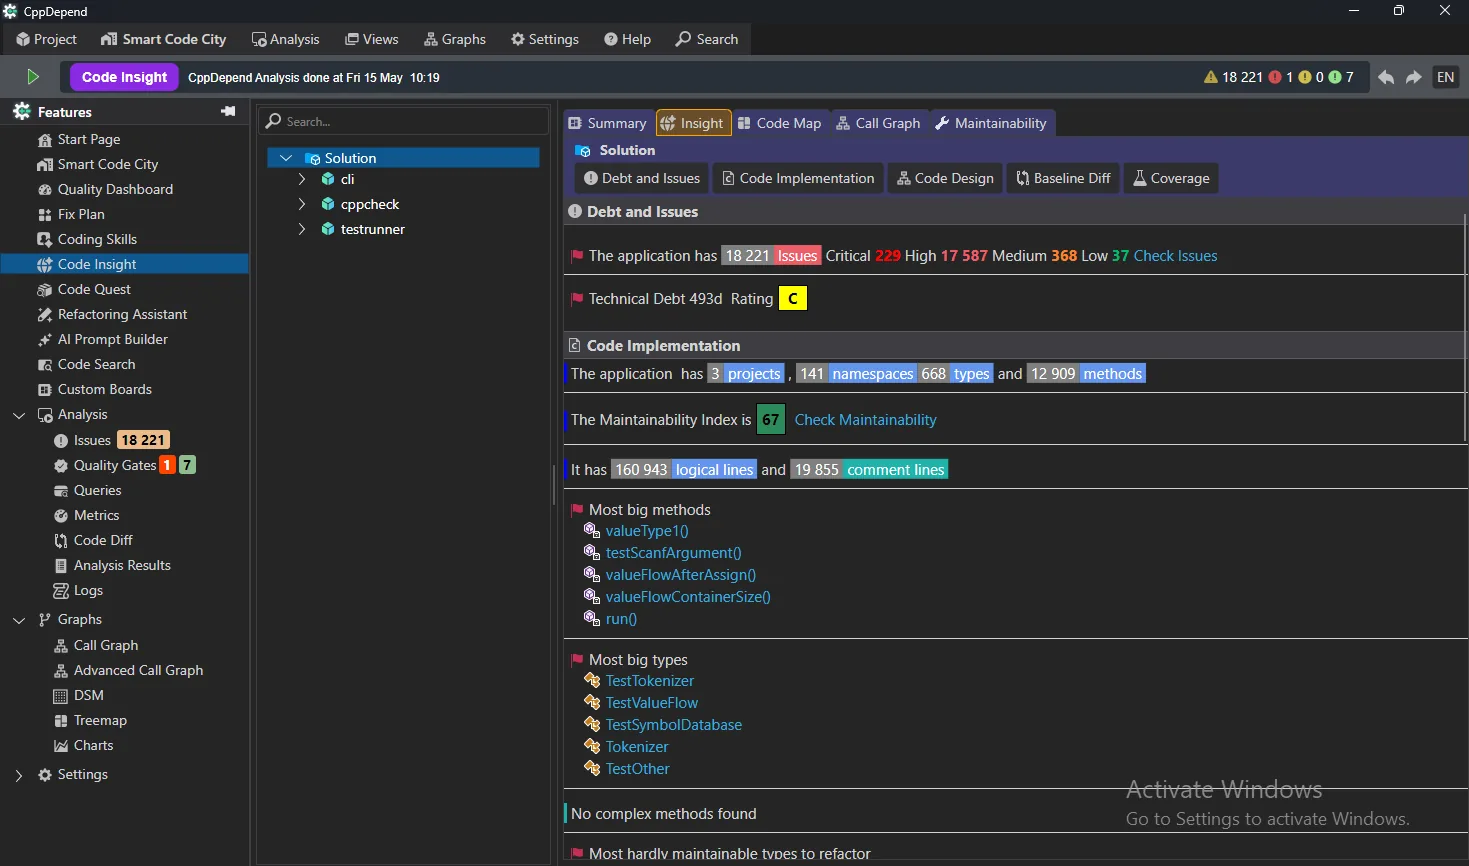Click the yellow C rating badge

coord(793,299)
